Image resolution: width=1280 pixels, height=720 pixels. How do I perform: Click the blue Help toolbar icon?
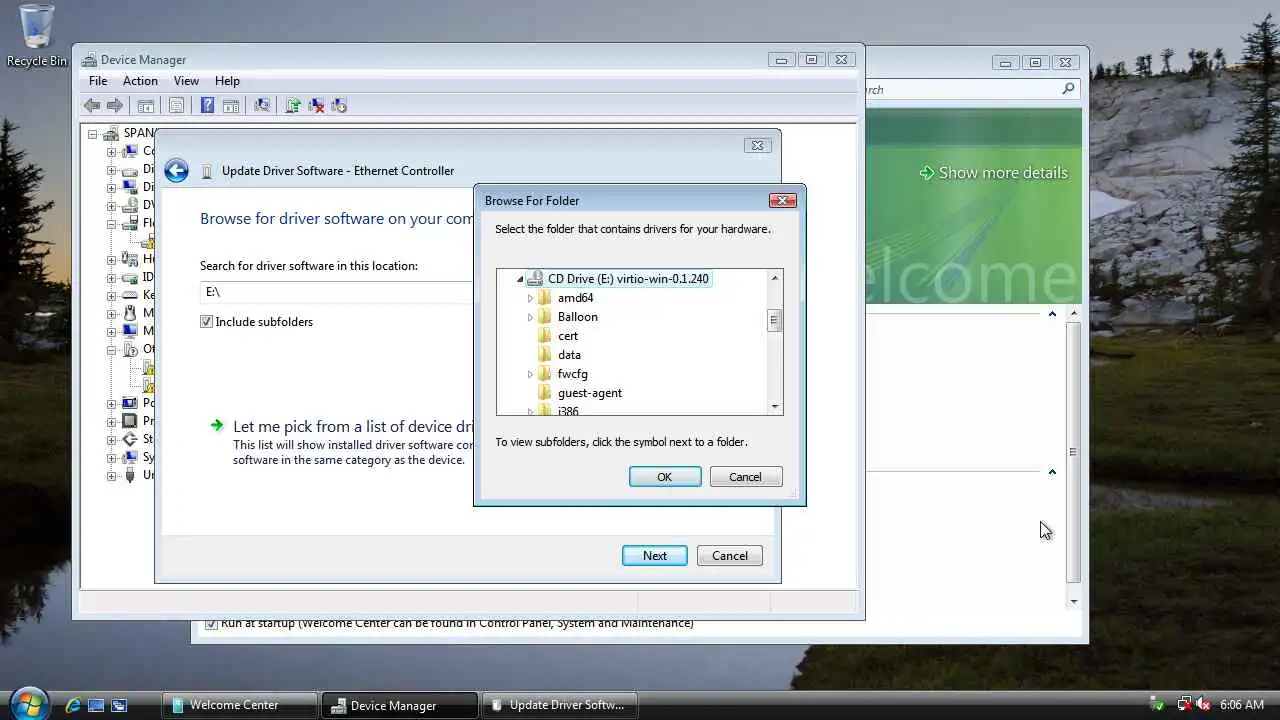[x=207, y=105]
